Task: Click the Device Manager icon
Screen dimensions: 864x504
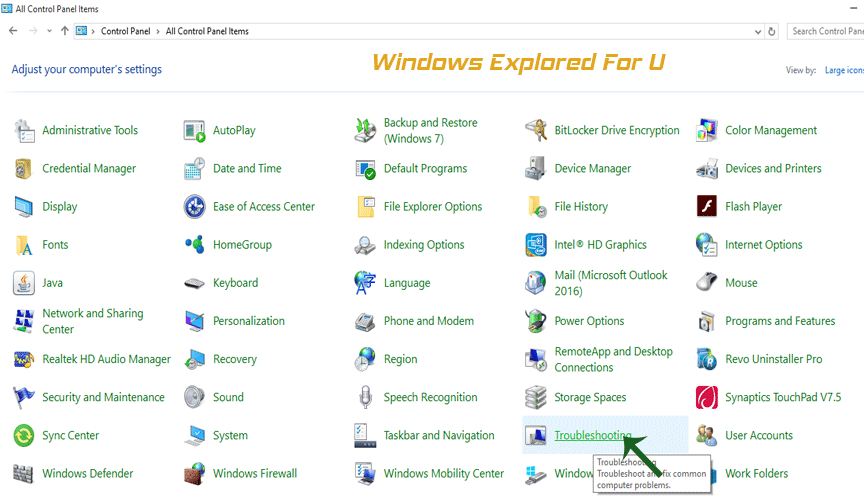Action: (536, 169)
